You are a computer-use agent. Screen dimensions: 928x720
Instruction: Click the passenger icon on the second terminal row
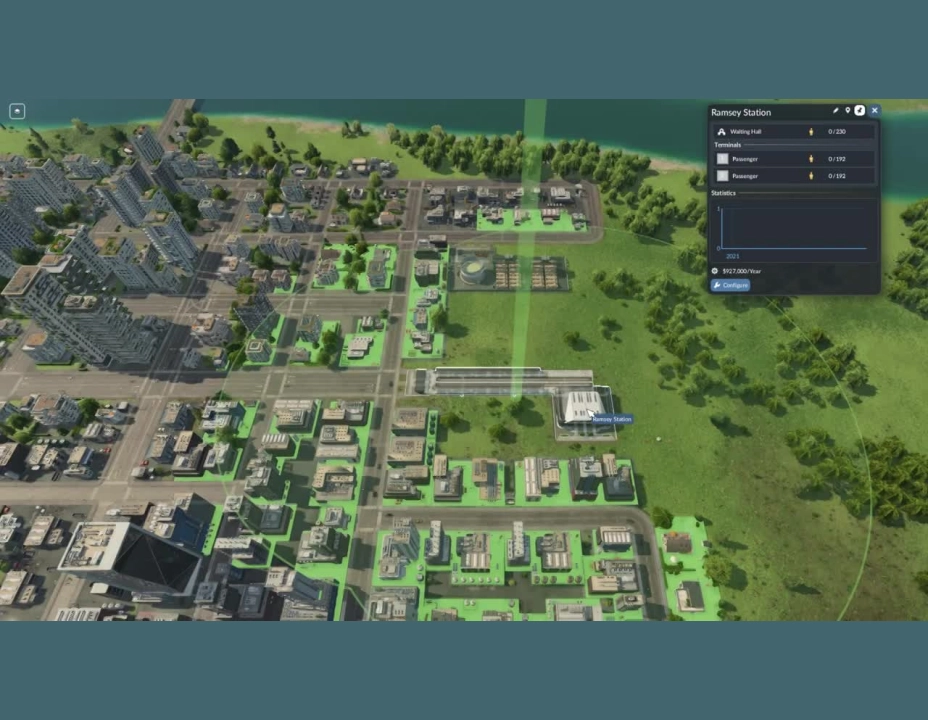[811, 176]
